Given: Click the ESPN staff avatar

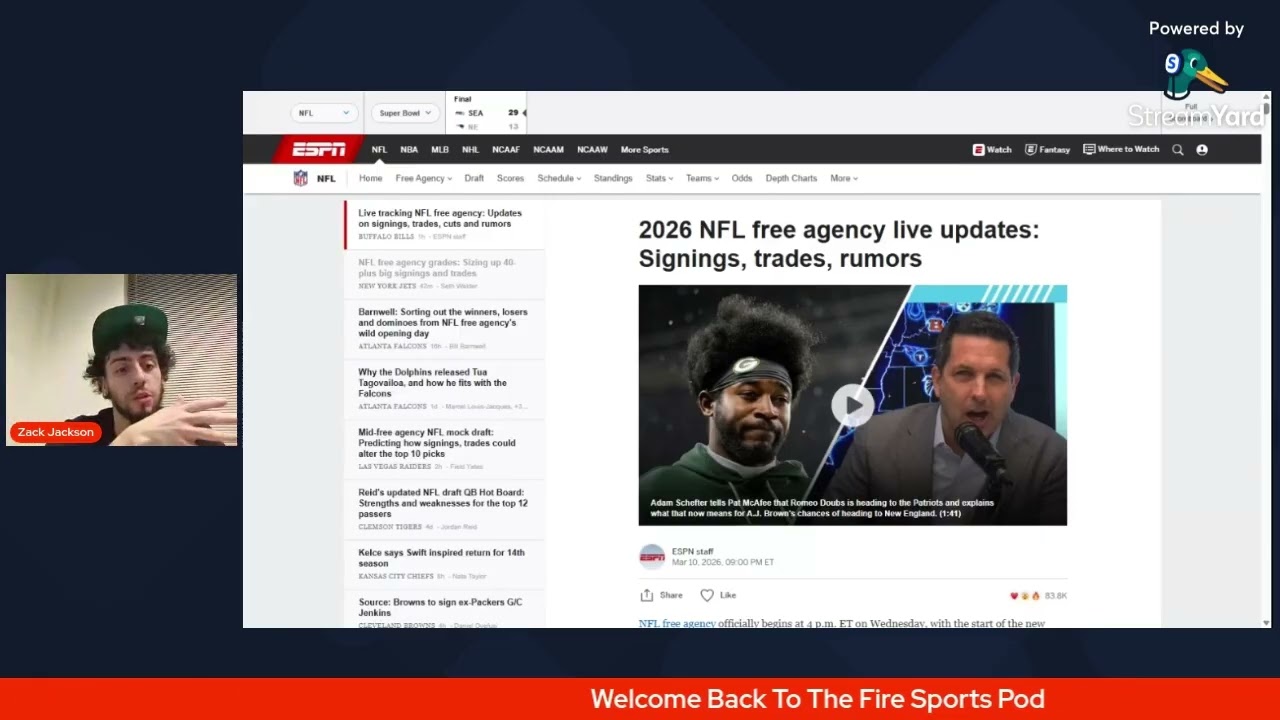Looking at the screenshot, I should (651, 557).
